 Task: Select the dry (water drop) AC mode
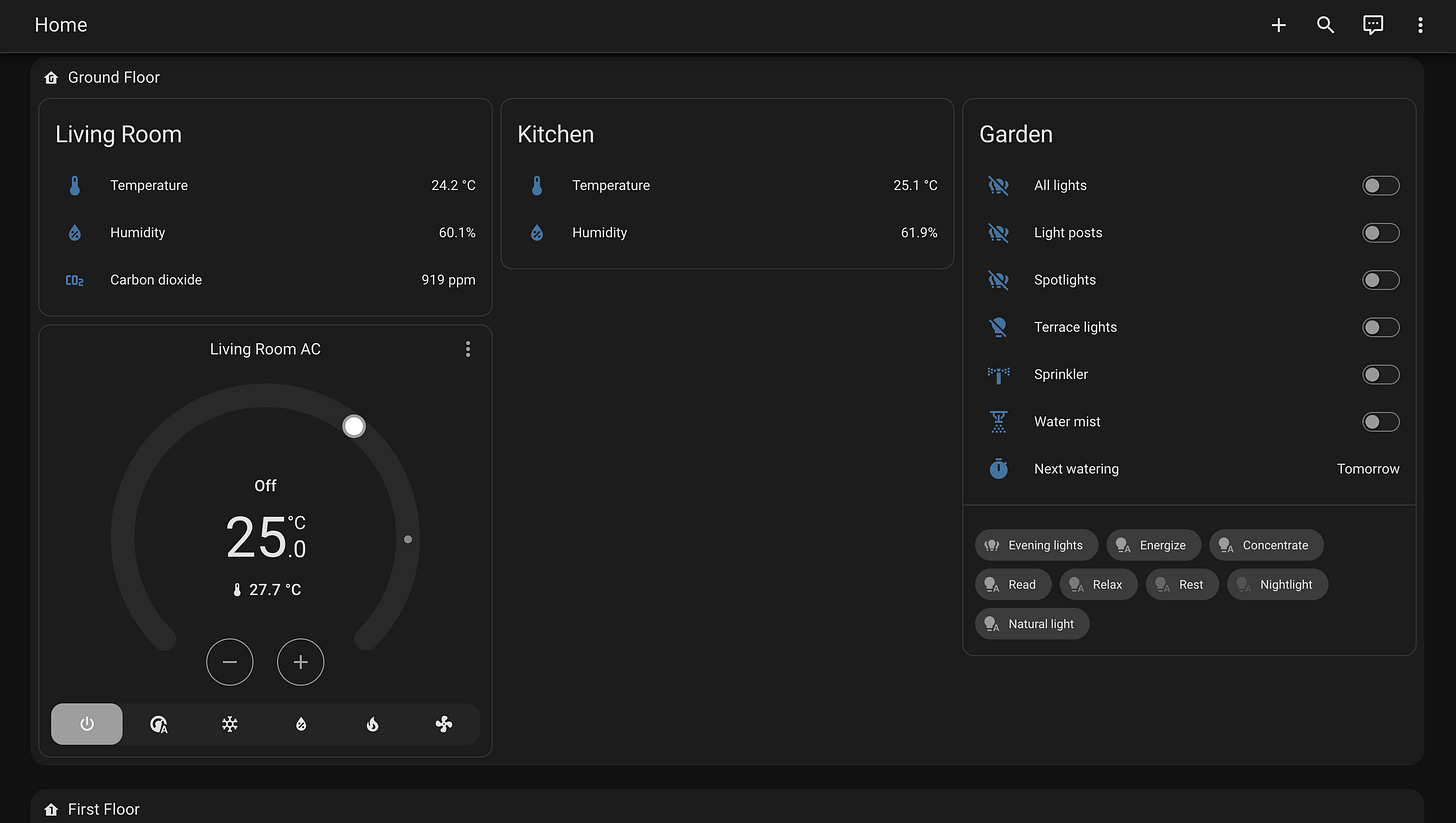[301, 724]
